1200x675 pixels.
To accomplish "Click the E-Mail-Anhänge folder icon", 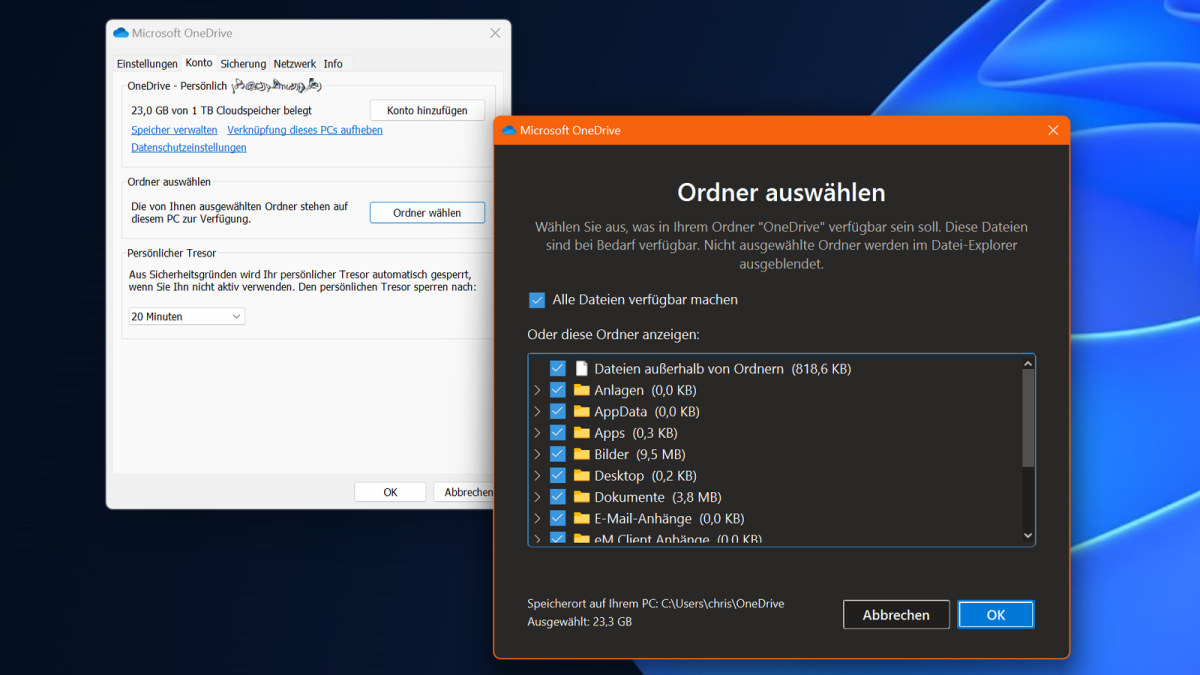I will click(582, 518).
